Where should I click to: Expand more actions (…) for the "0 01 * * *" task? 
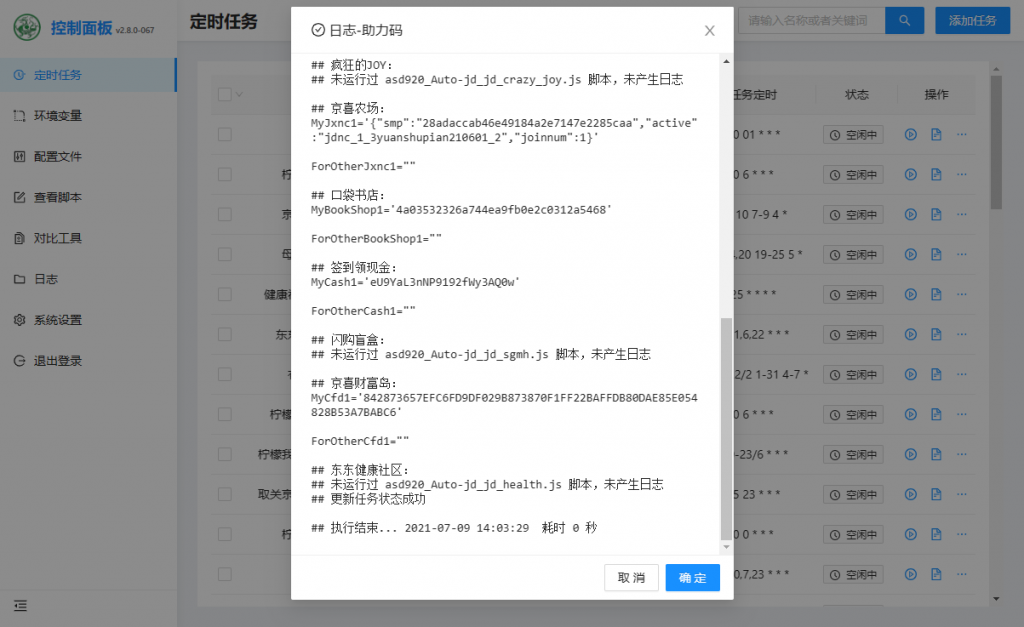point(962,134)
